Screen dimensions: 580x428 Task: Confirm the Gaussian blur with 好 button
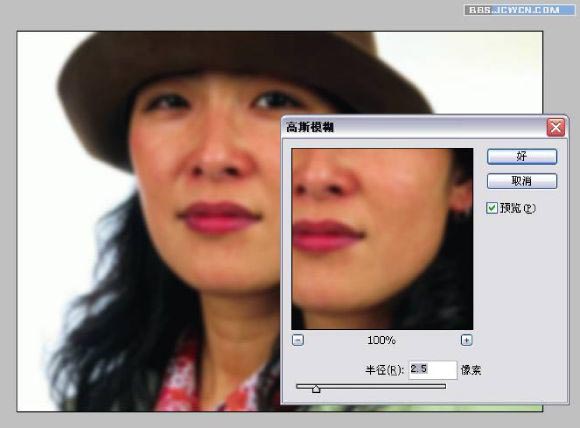pos(522,156)
